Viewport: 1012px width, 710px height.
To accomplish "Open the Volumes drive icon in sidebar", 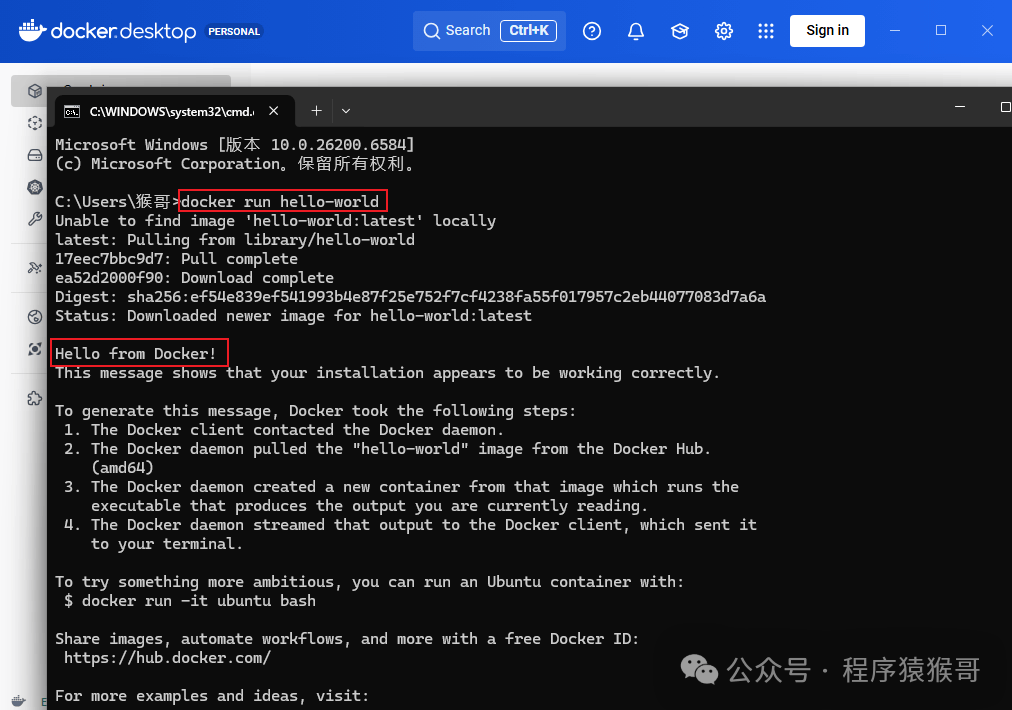I will 35,155.
